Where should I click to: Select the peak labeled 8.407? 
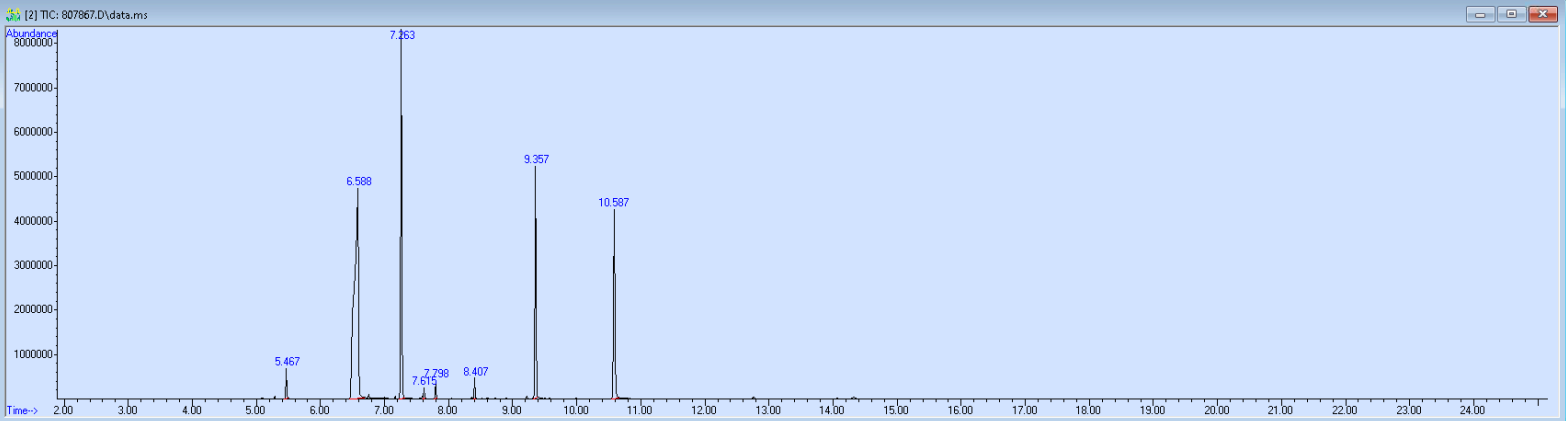(x=476, y=372)
